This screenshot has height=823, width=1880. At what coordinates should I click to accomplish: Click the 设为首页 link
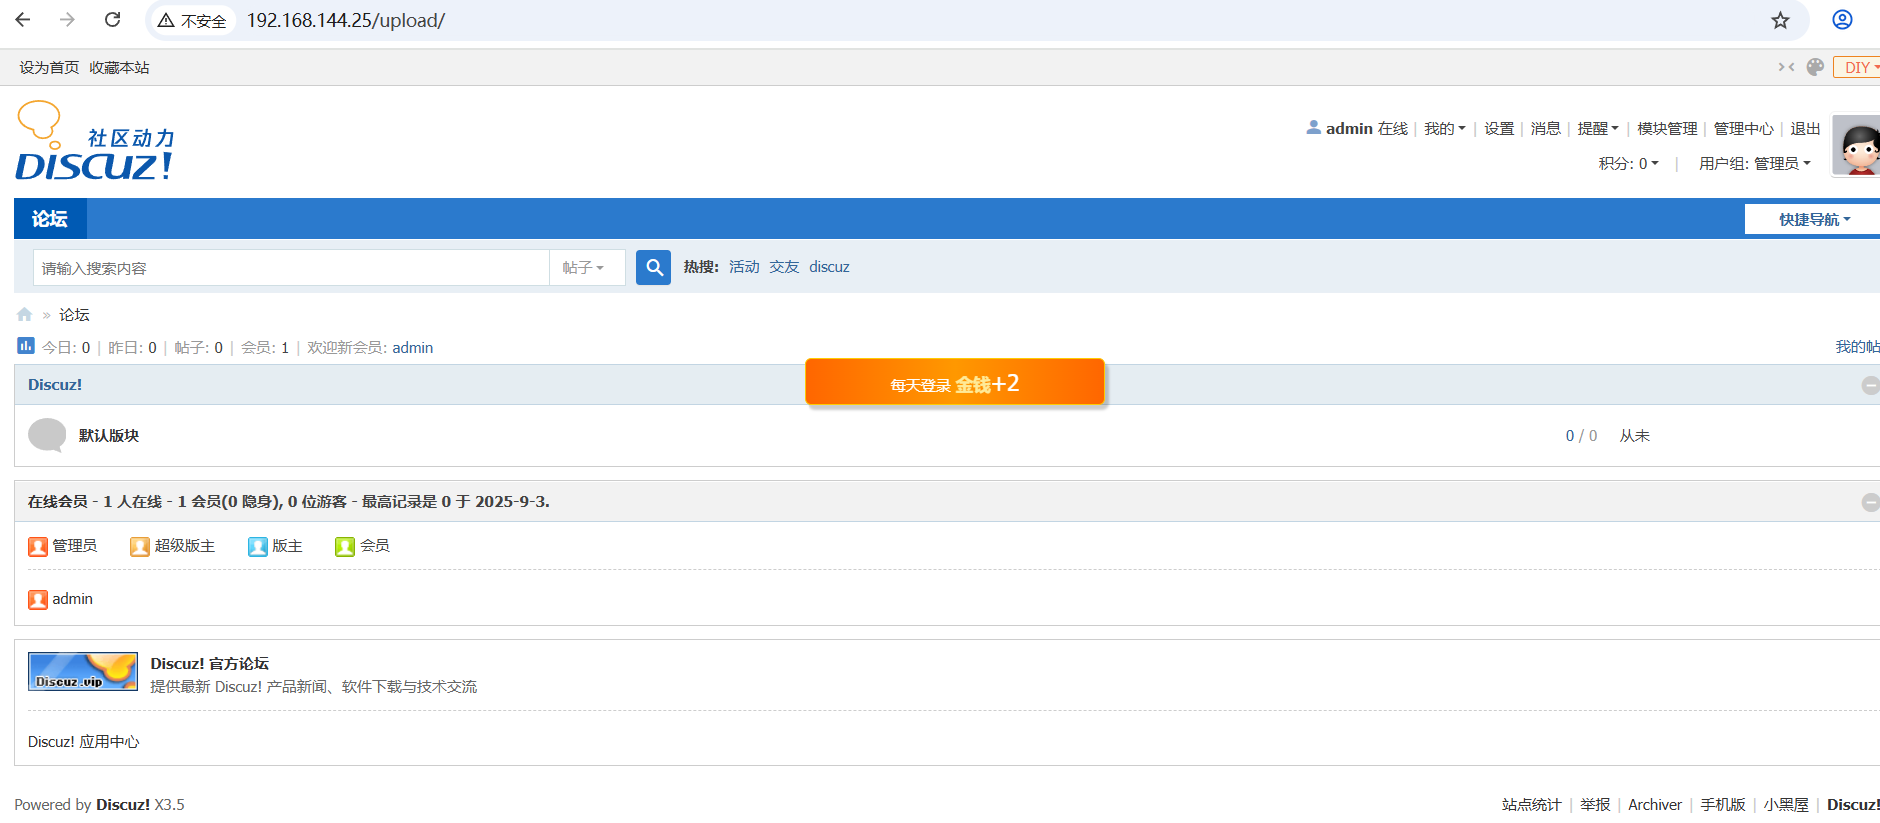click(49, 67)
